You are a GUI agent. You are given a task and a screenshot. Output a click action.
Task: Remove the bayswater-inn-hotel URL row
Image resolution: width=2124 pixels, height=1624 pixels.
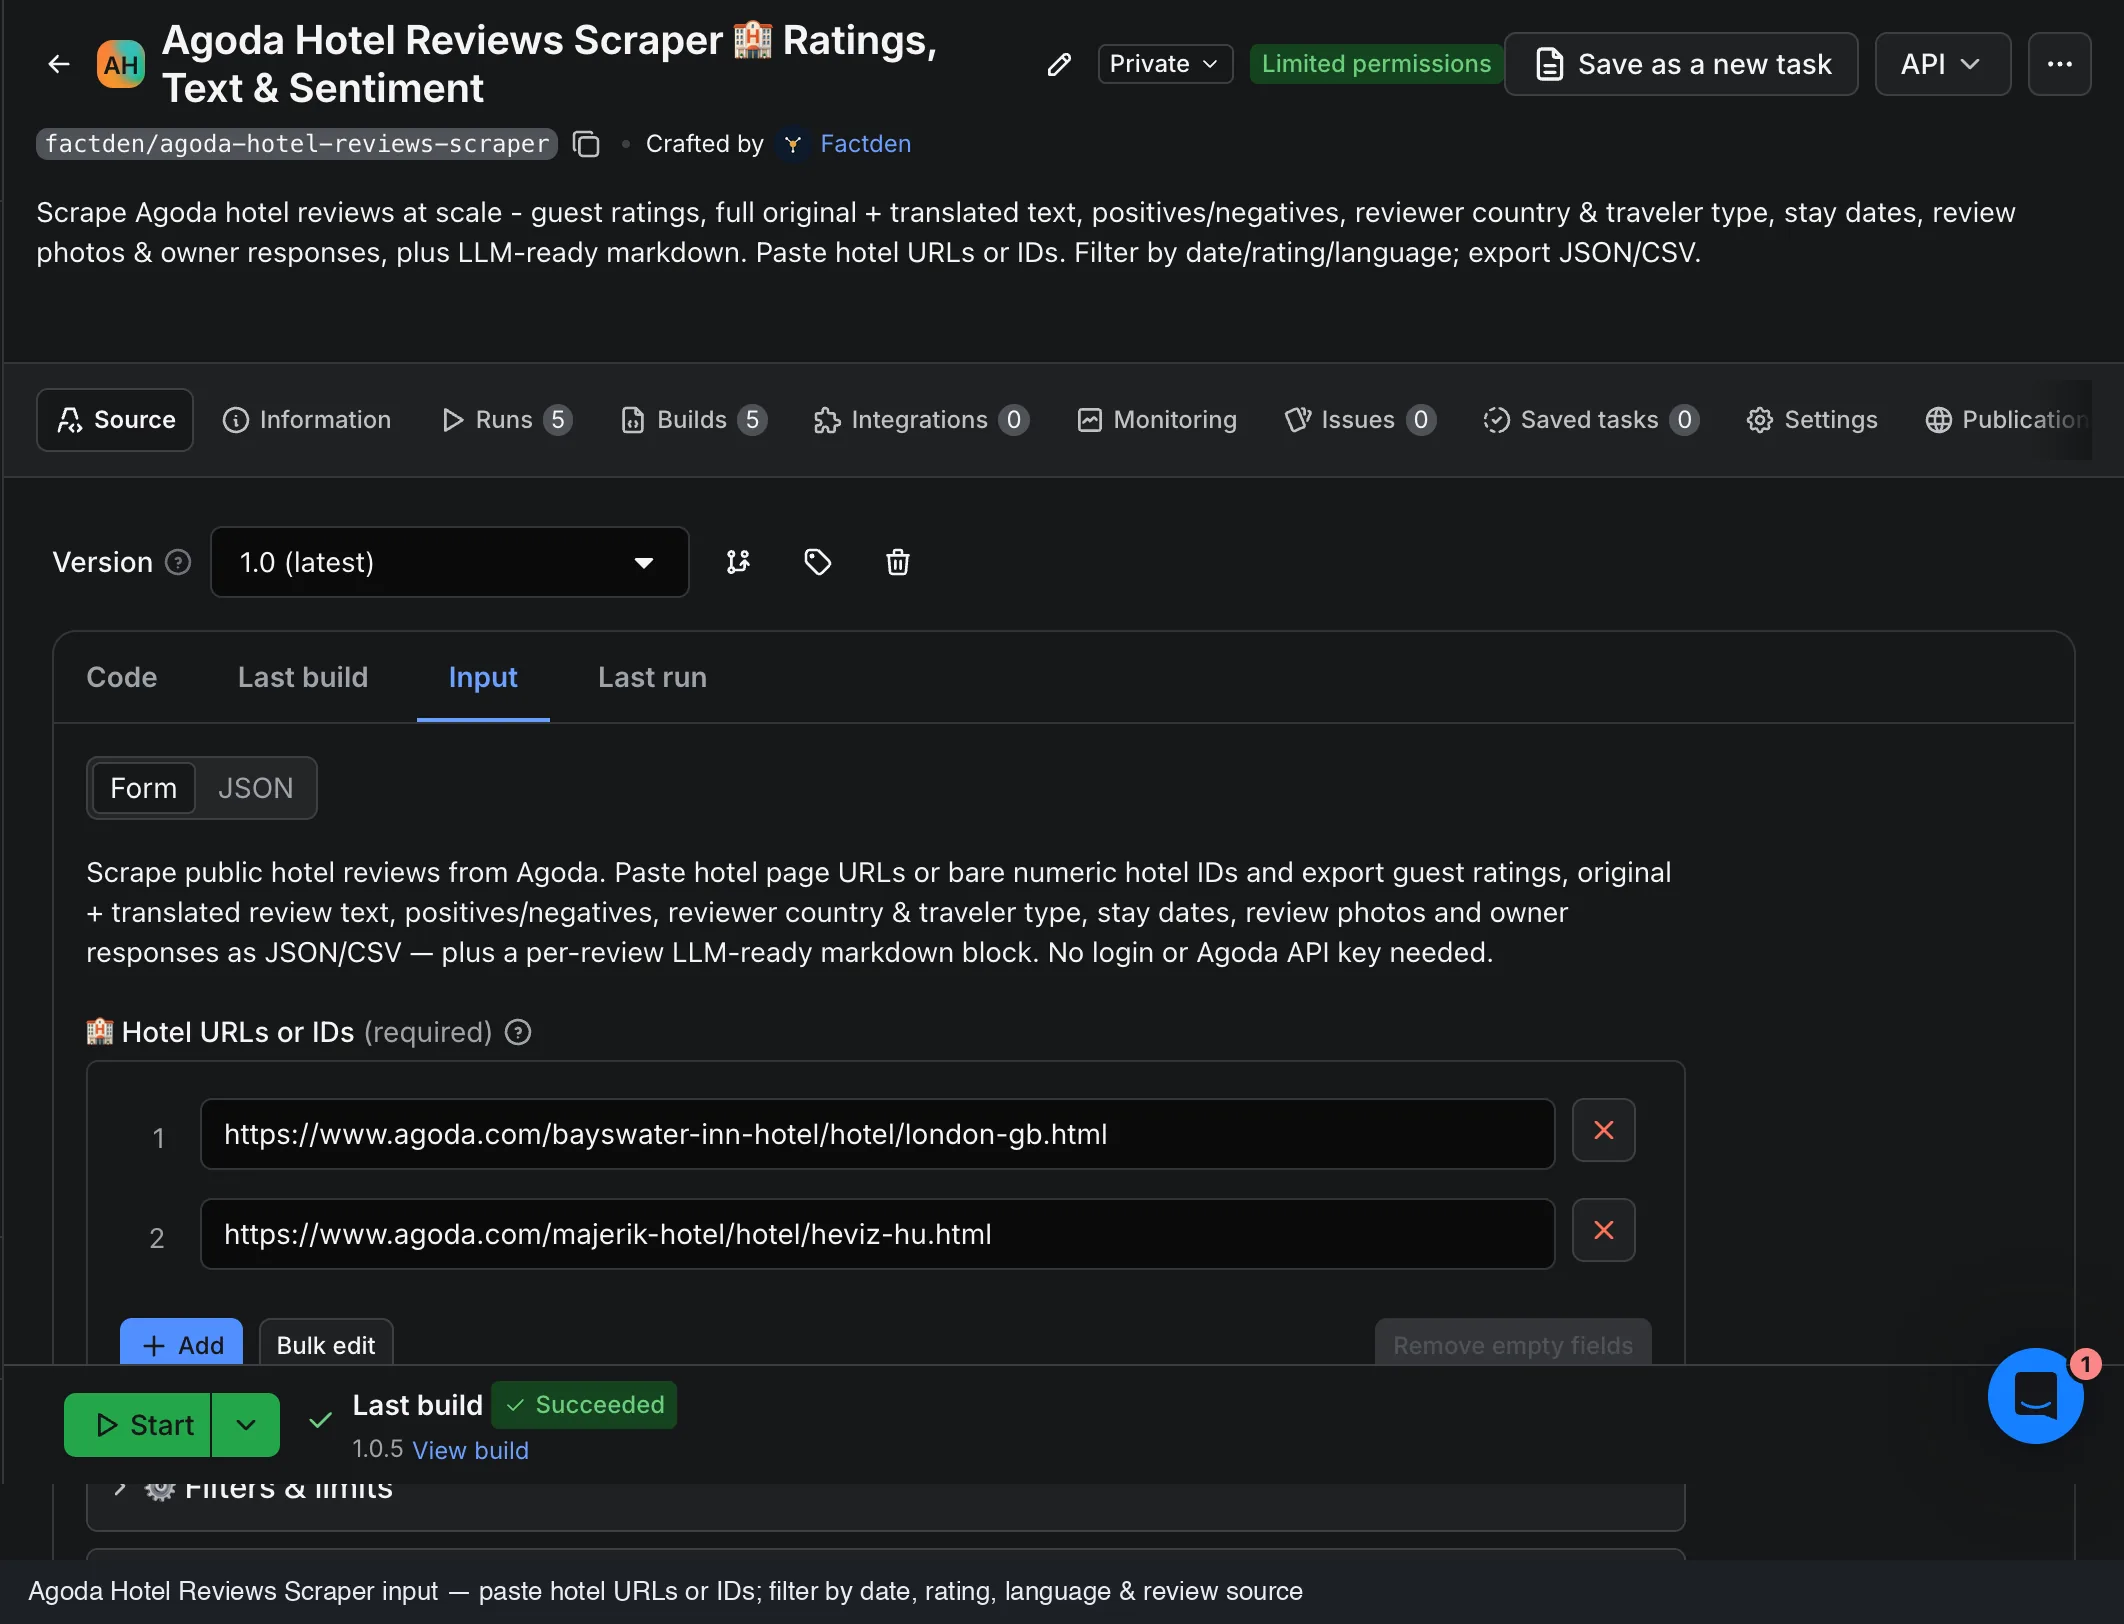1603,1130
